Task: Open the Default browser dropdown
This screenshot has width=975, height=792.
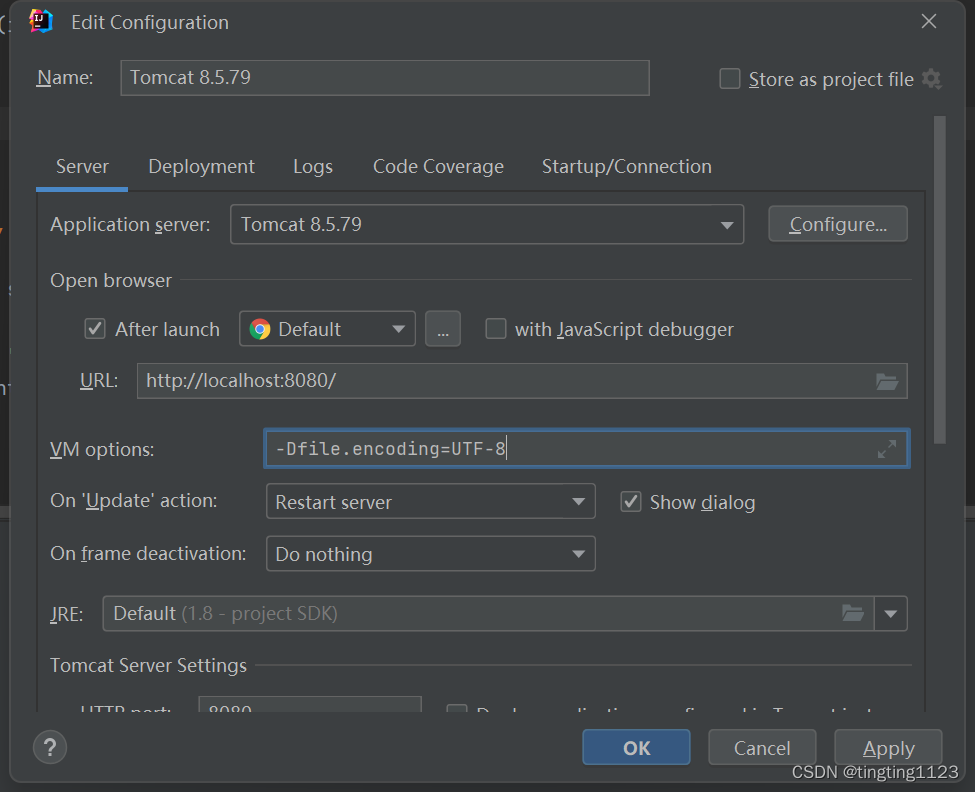Action: pos(327,329)
